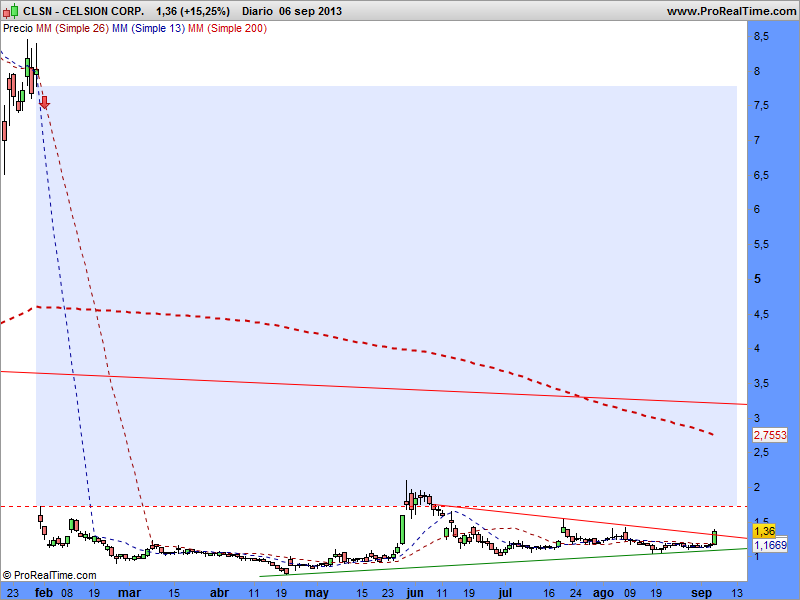Select the 'MM (Simple 200)' indicator label

(x=228, y=29)
